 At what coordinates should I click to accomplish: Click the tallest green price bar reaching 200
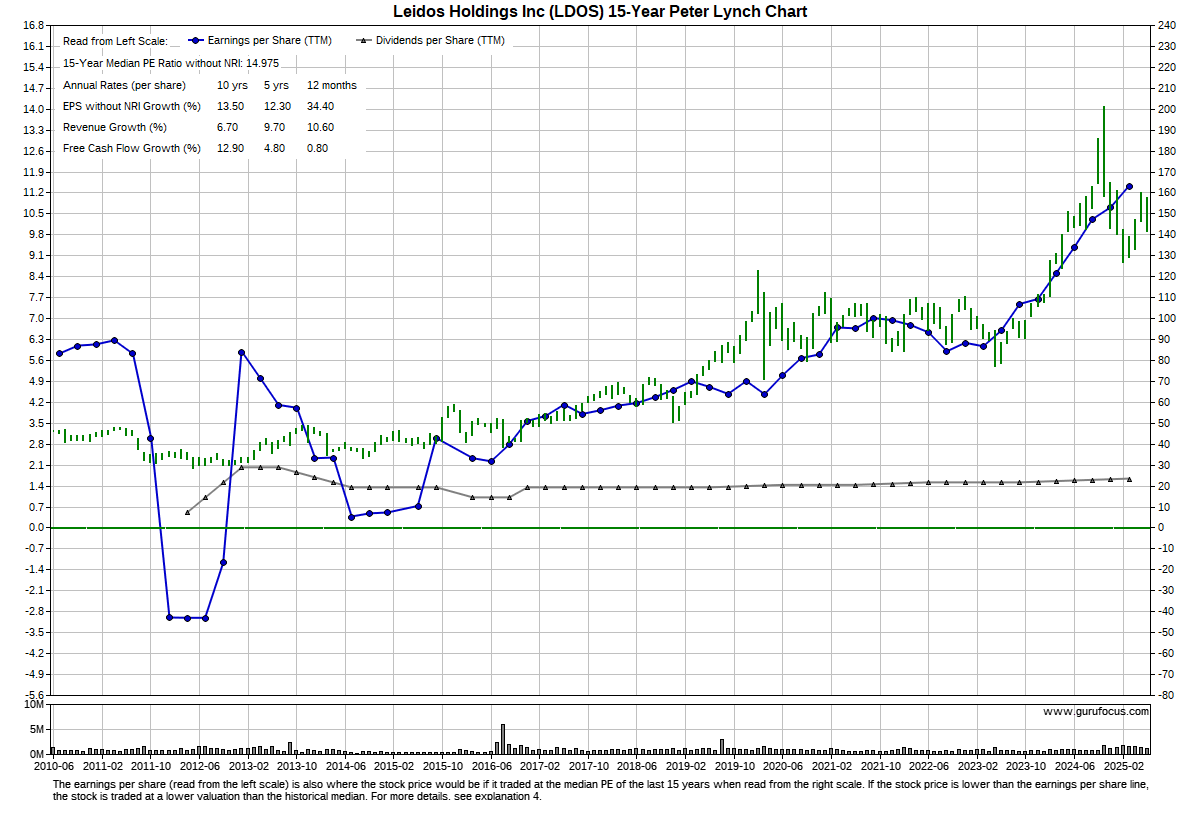click(1104, 151)
